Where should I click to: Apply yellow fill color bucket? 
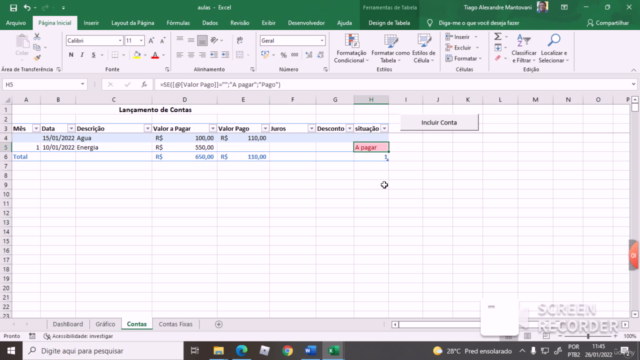click(x=137, y=55)
